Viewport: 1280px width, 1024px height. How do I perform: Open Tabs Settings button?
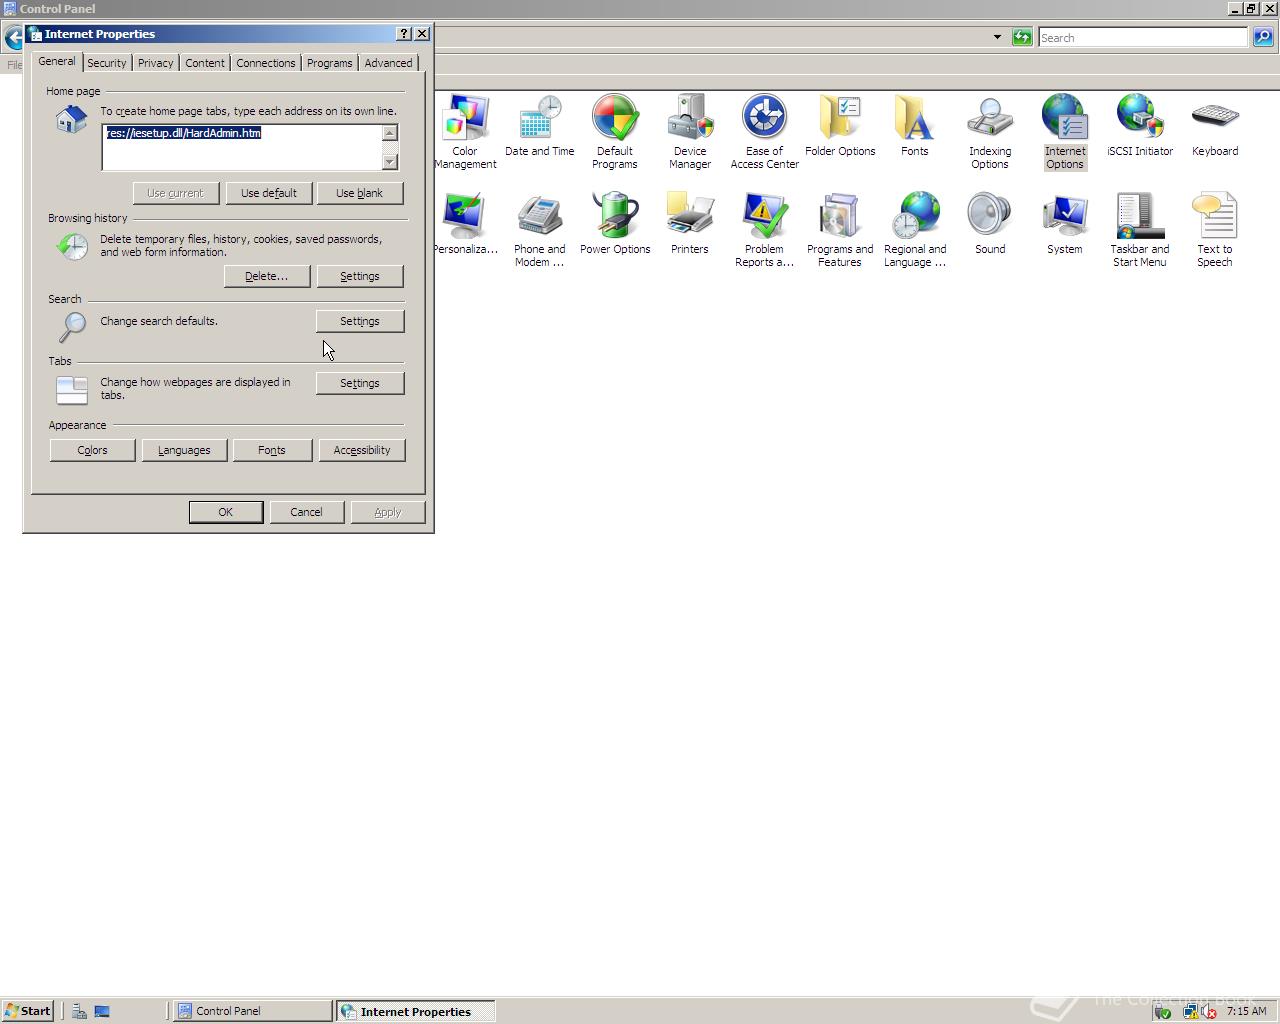360,383
